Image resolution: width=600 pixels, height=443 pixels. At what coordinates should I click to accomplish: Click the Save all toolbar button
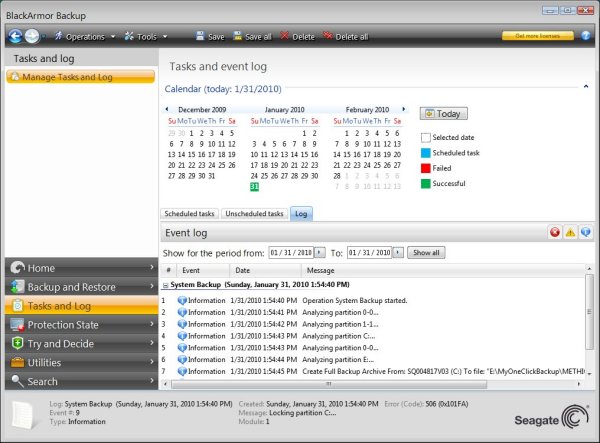click(x=253, y=37)
